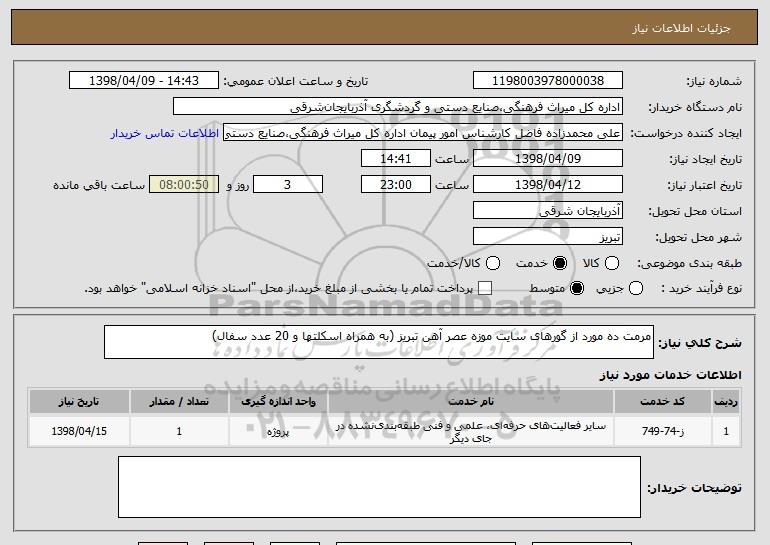The height and width of the screenshot is (545, 770).
Task: Click the ردیف column header
Action: (x=726, y=402)
